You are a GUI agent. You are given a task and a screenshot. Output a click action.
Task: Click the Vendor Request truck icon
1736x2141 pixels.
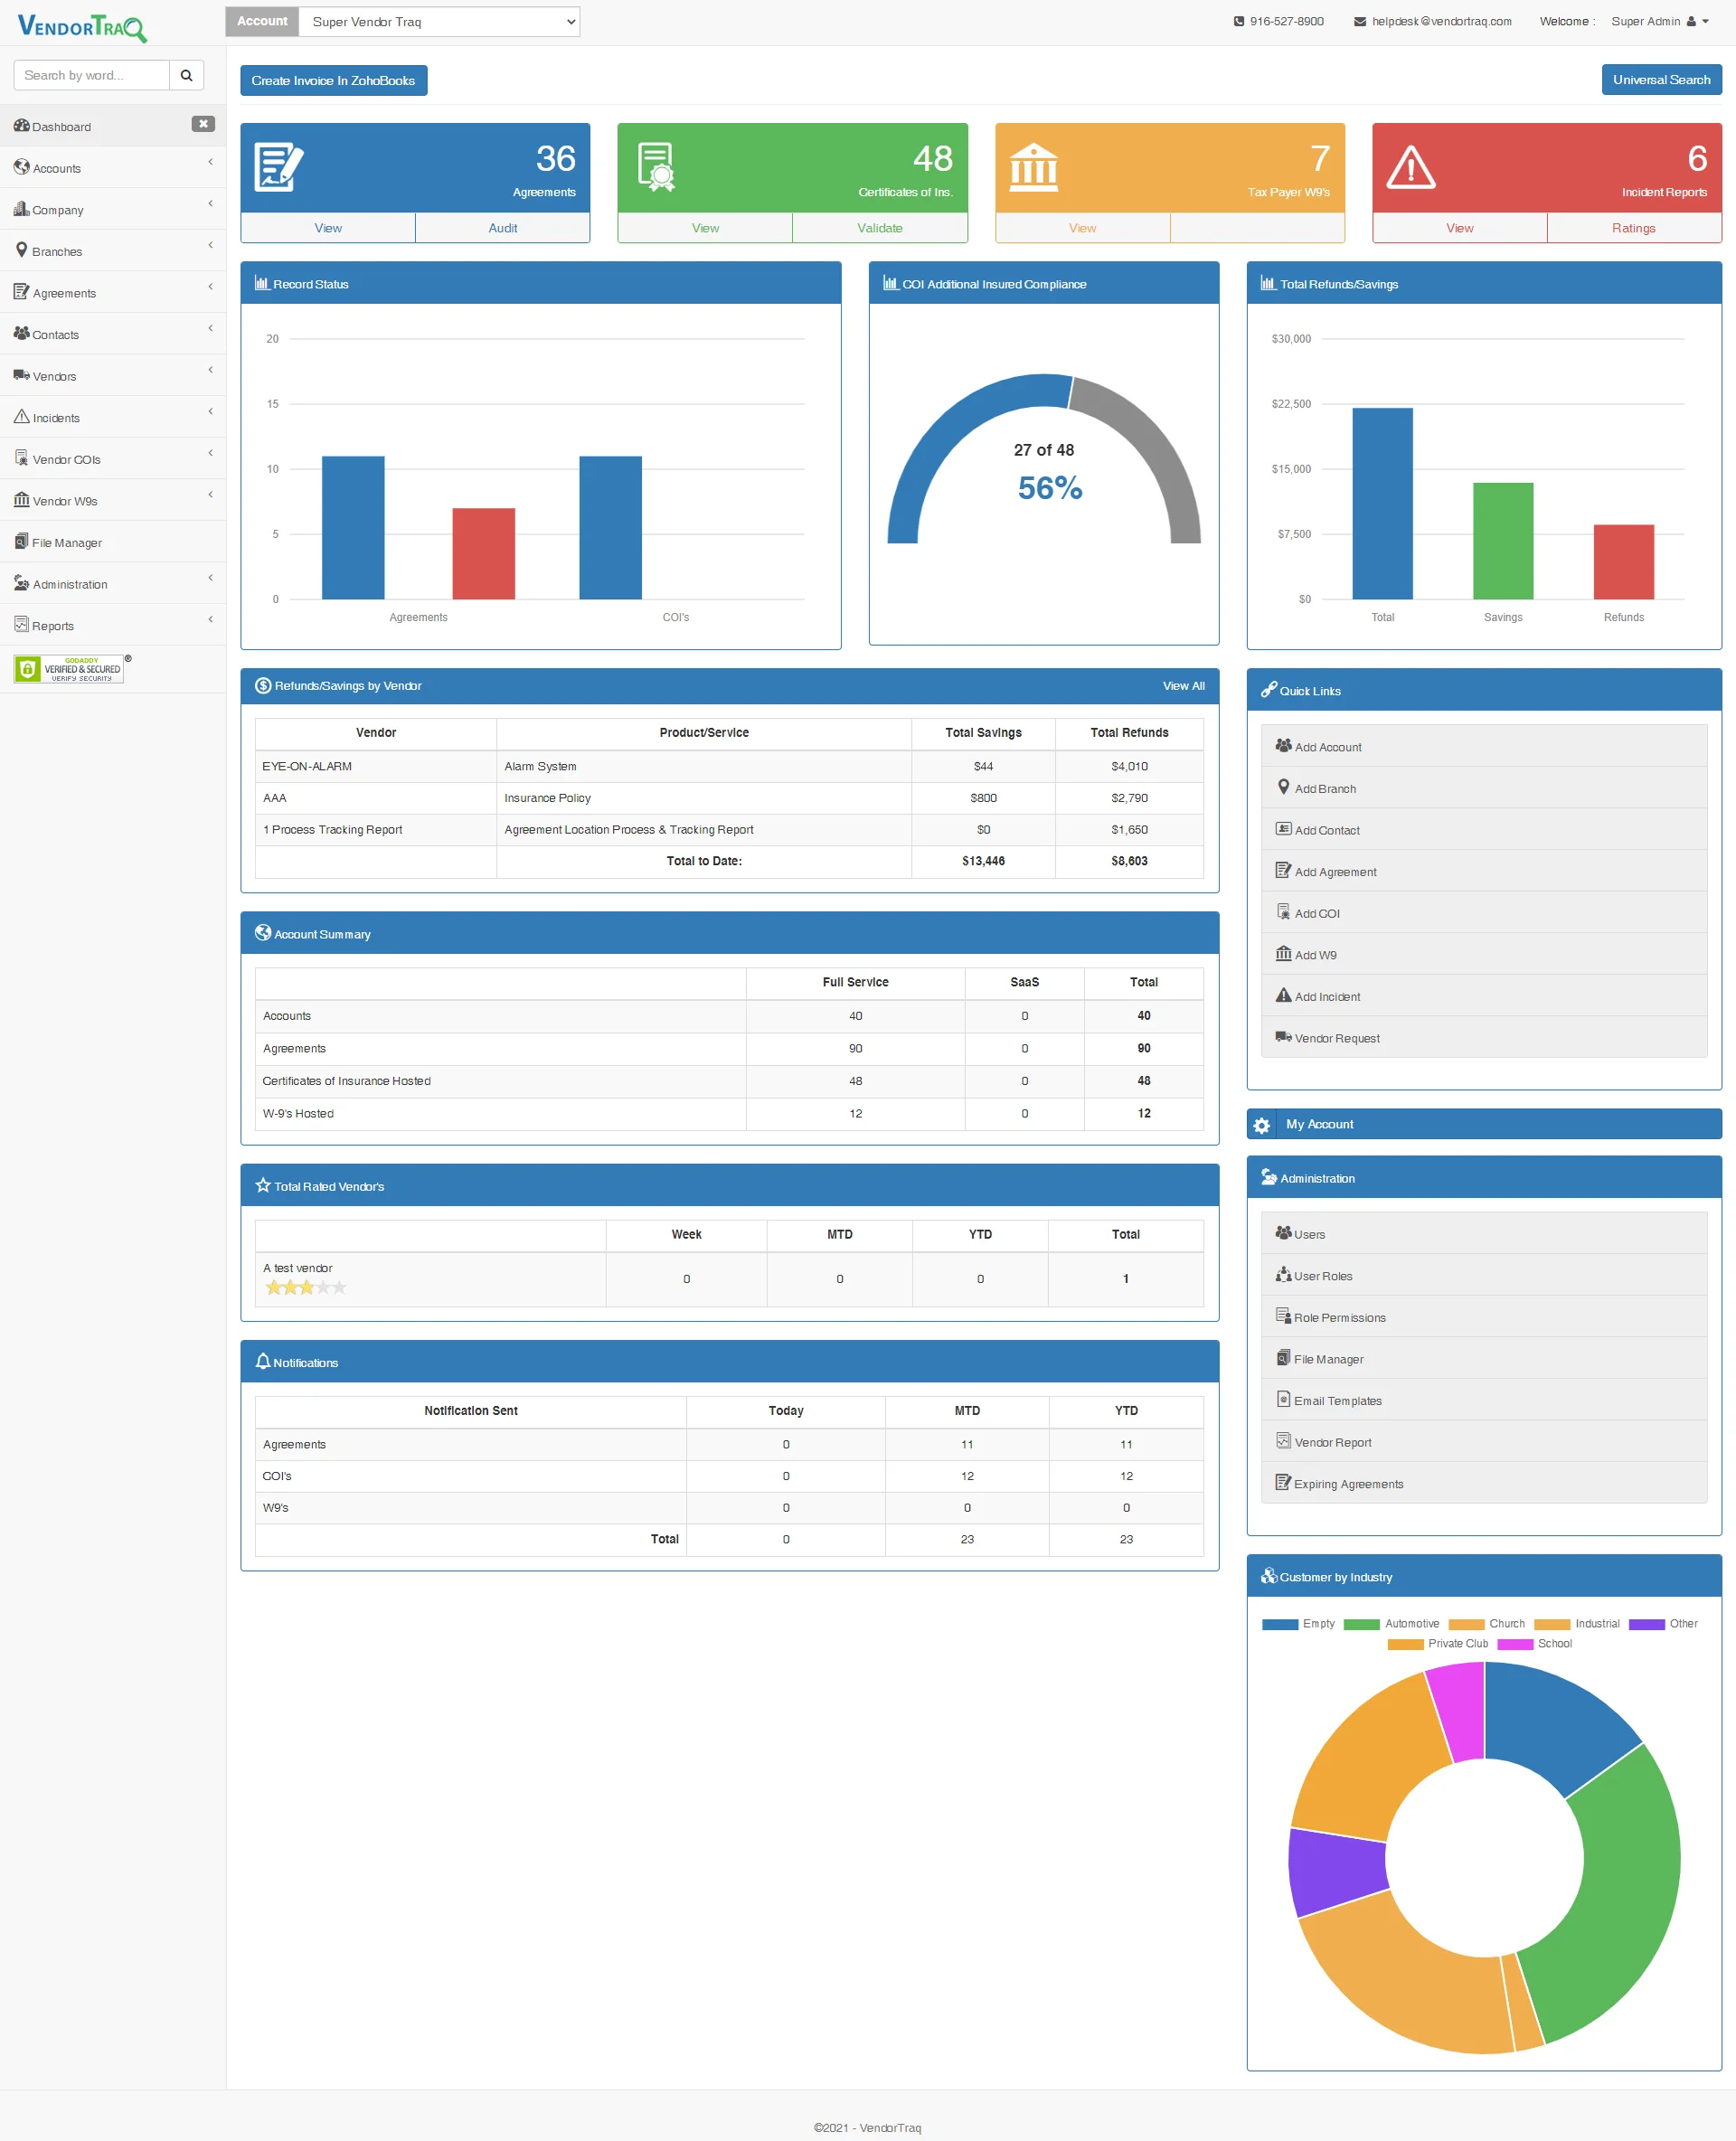1283,1037
